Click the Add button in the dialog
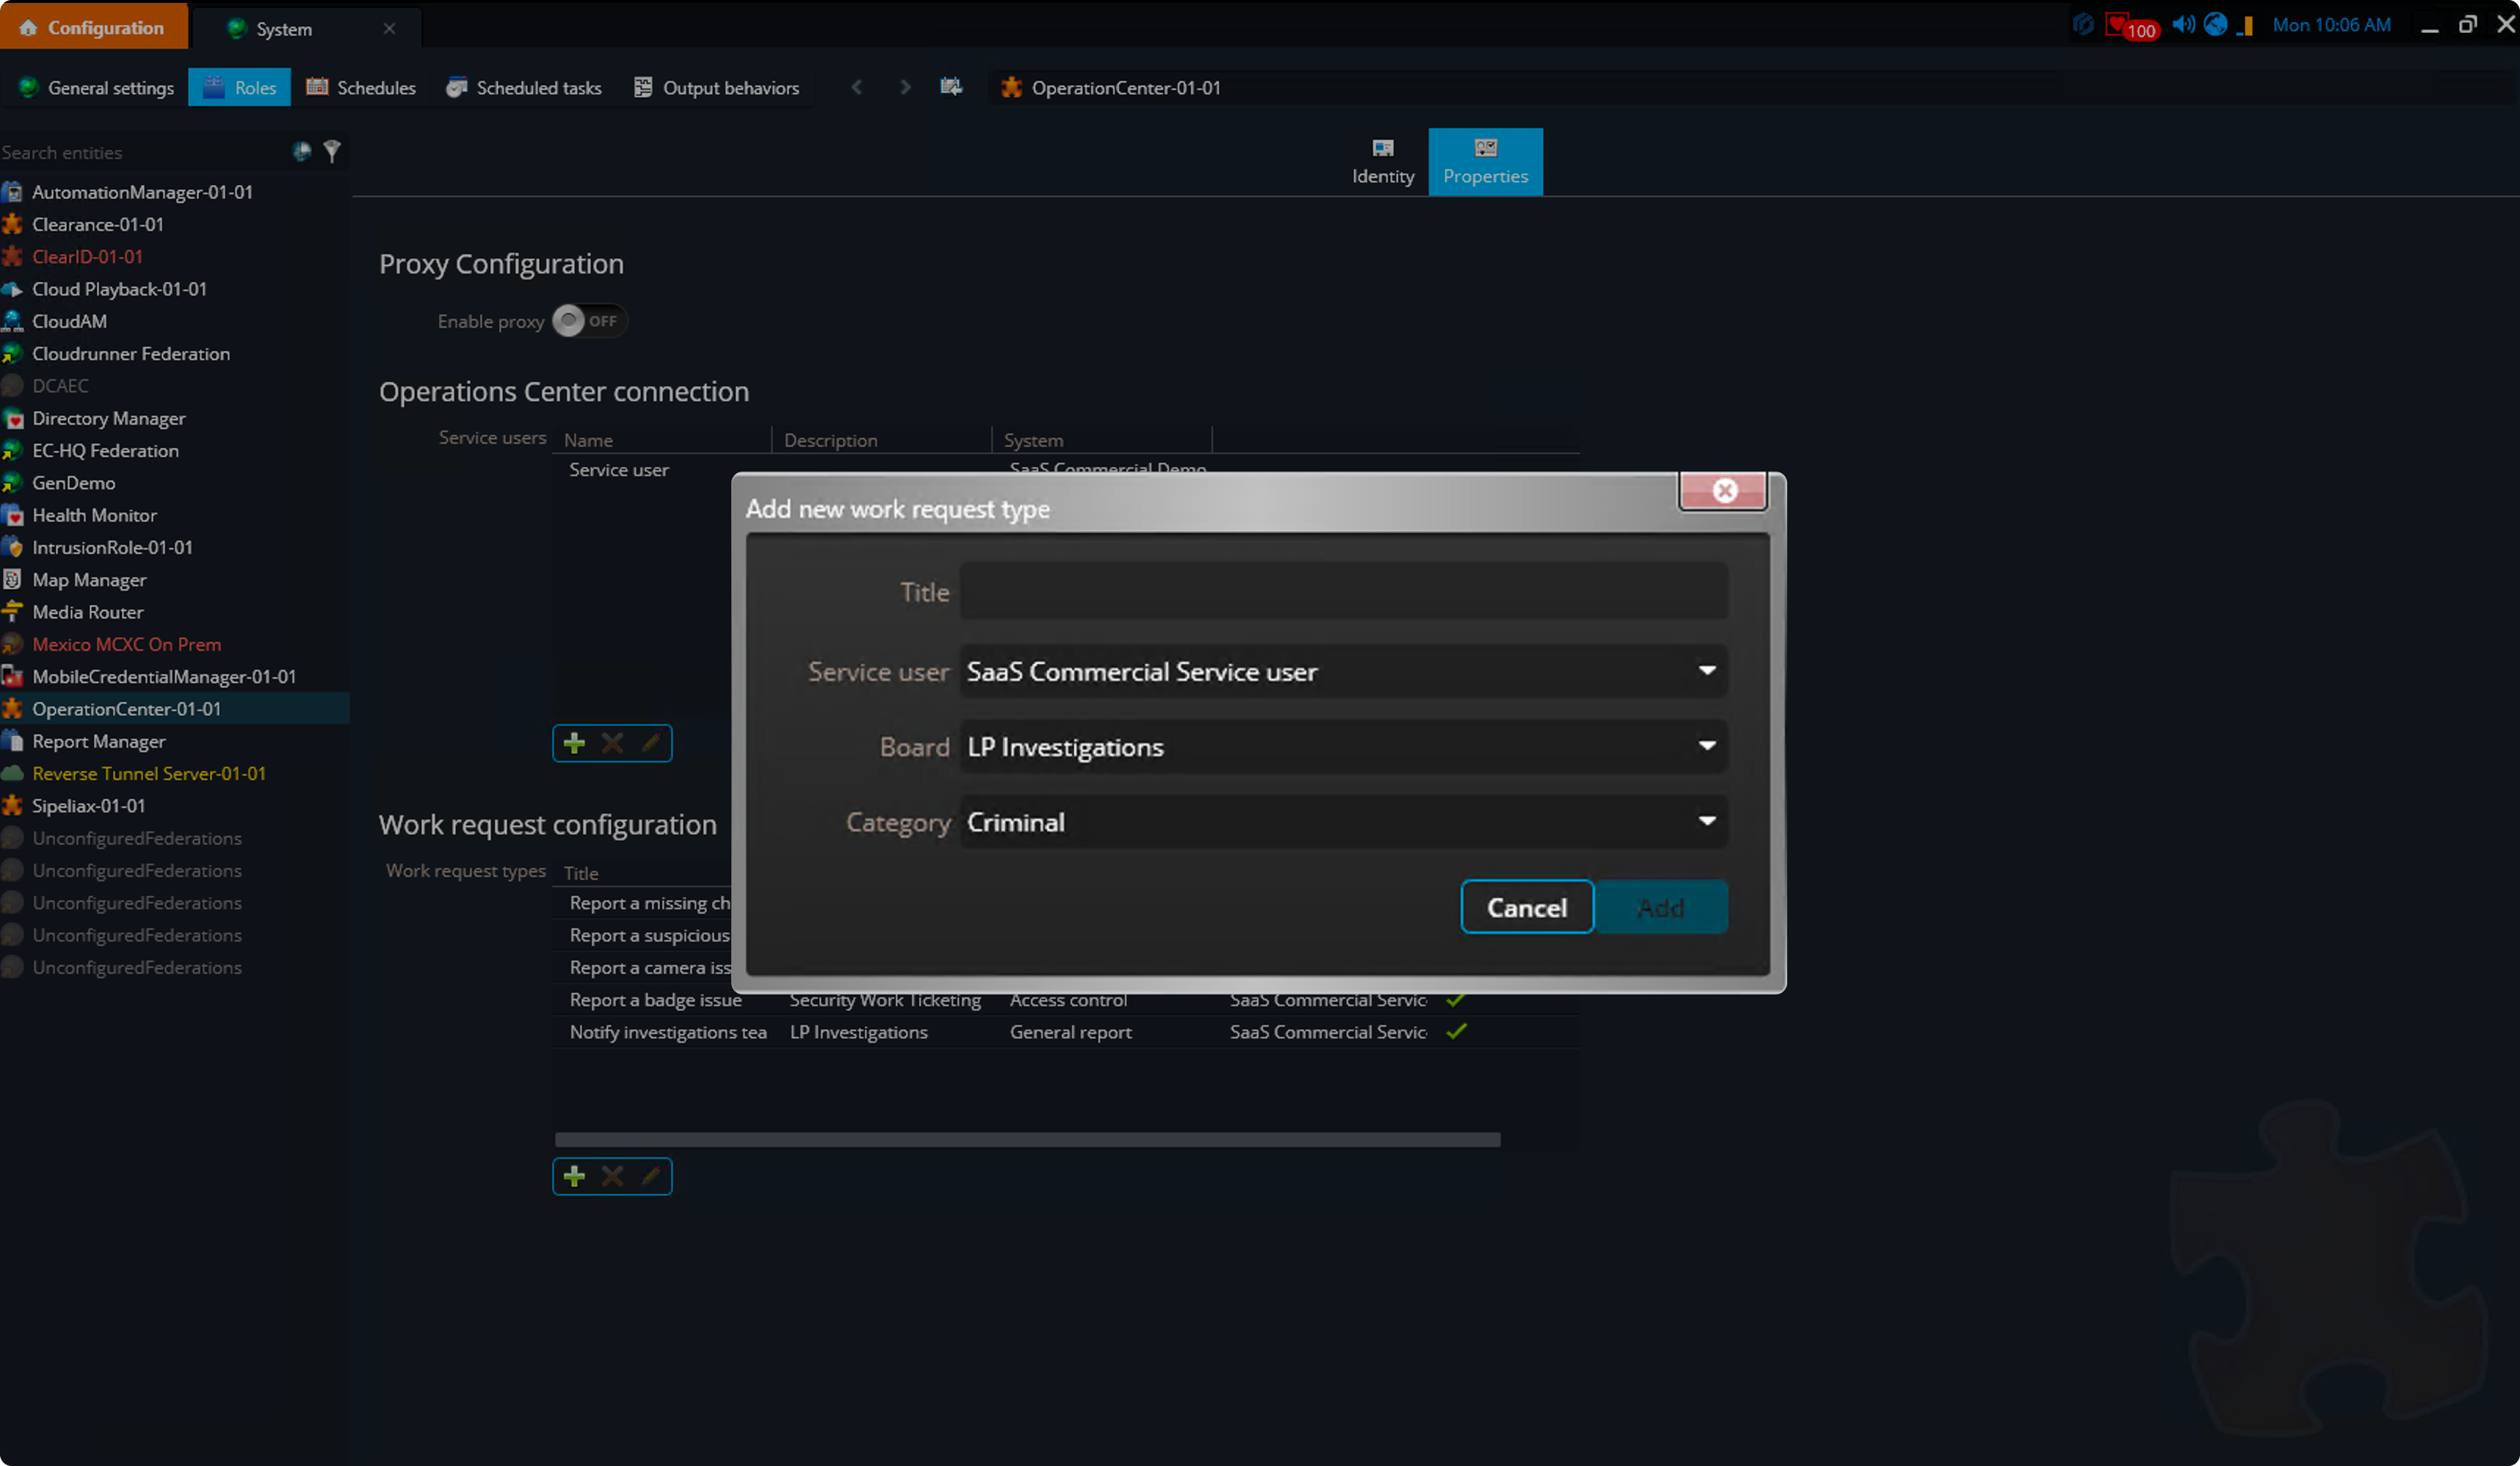The image size is (2520, 1466). coord(1661,907)
